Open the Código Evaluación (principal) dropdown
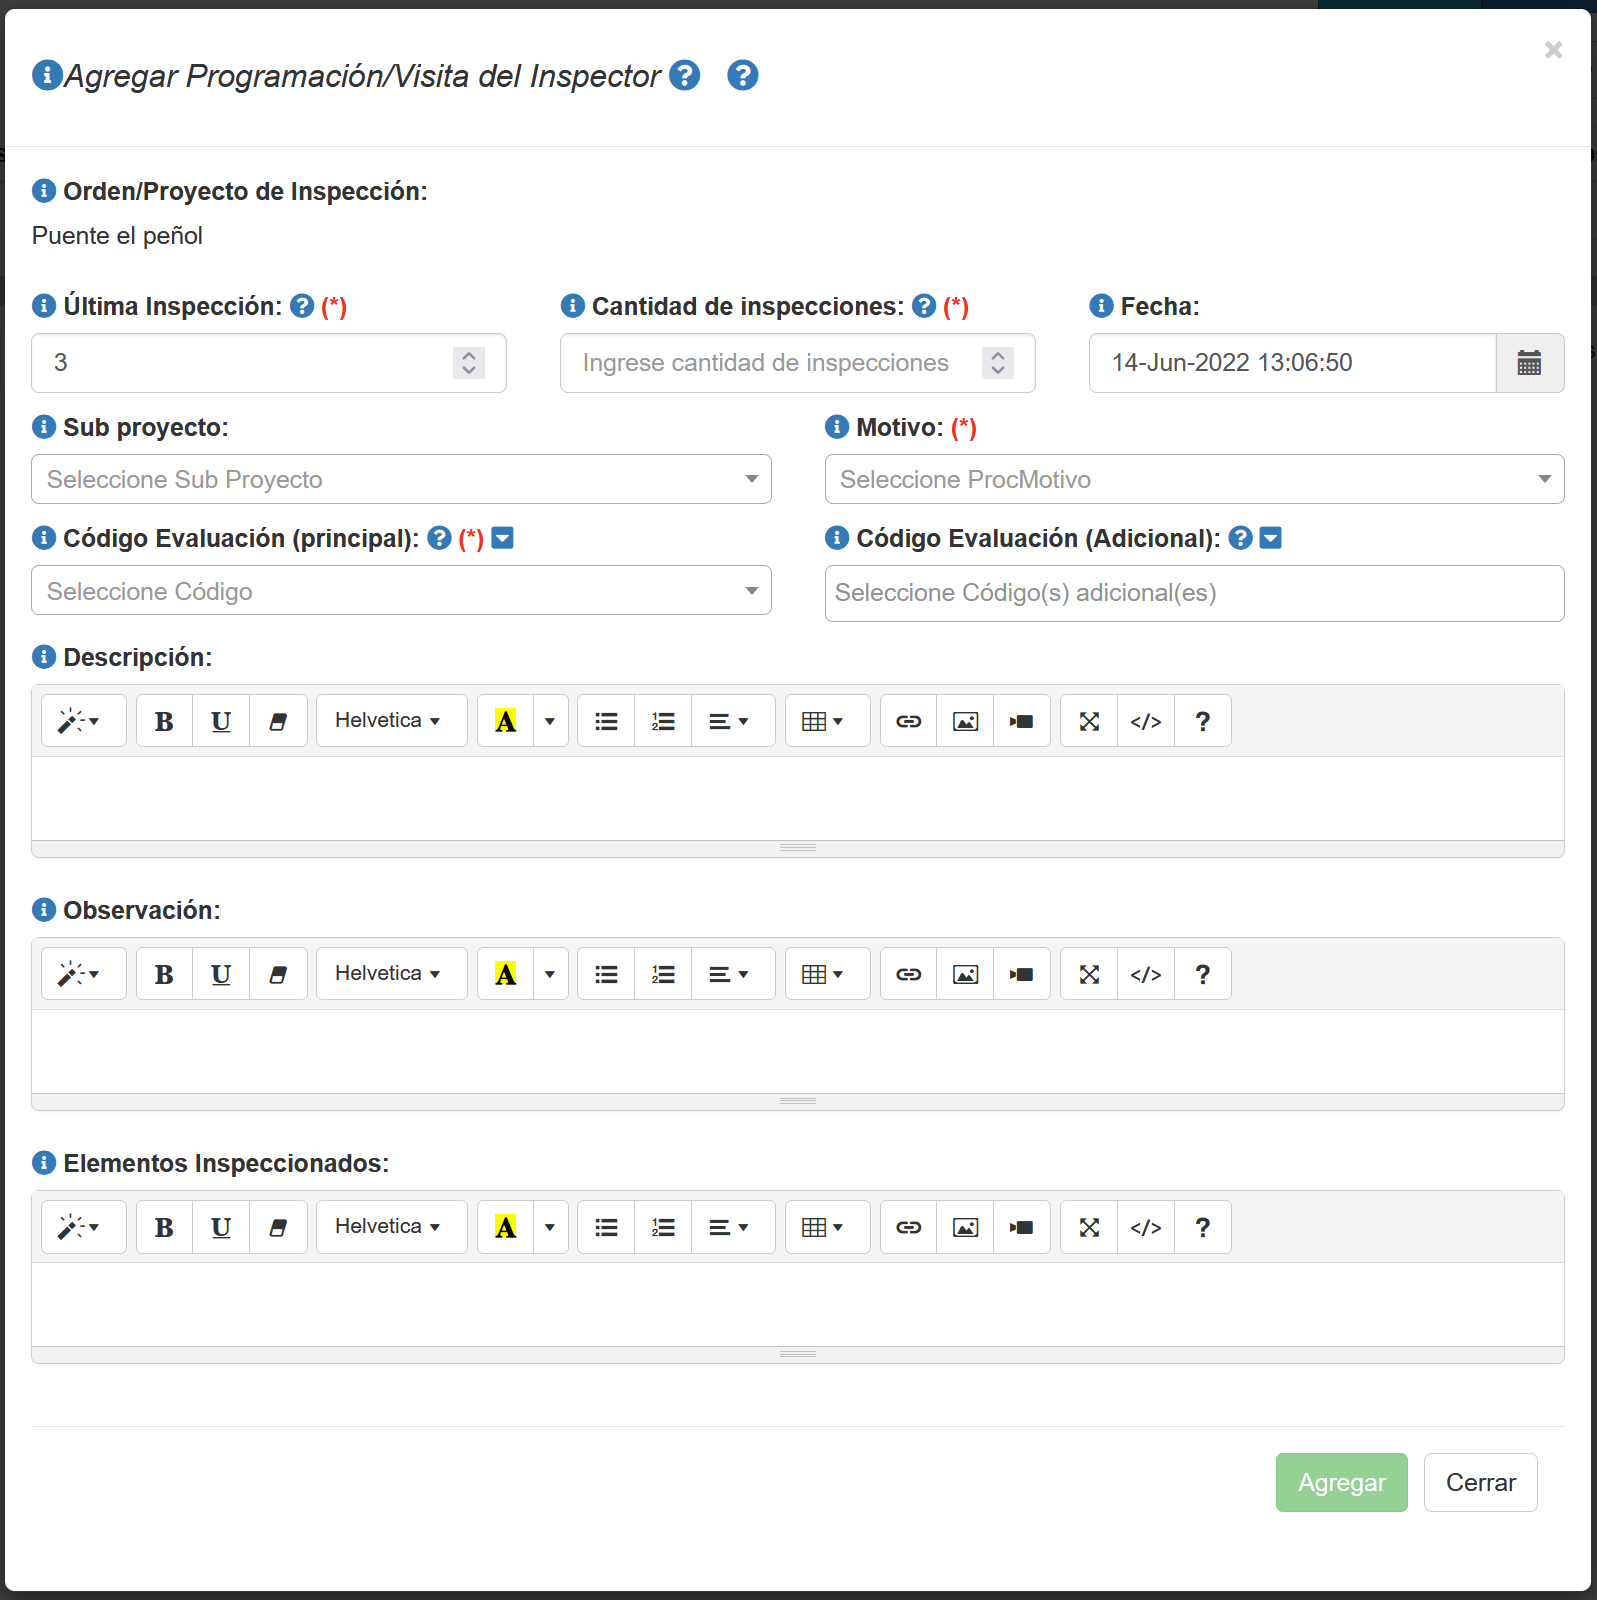The image size is (1597, 1600). [401, 591]
